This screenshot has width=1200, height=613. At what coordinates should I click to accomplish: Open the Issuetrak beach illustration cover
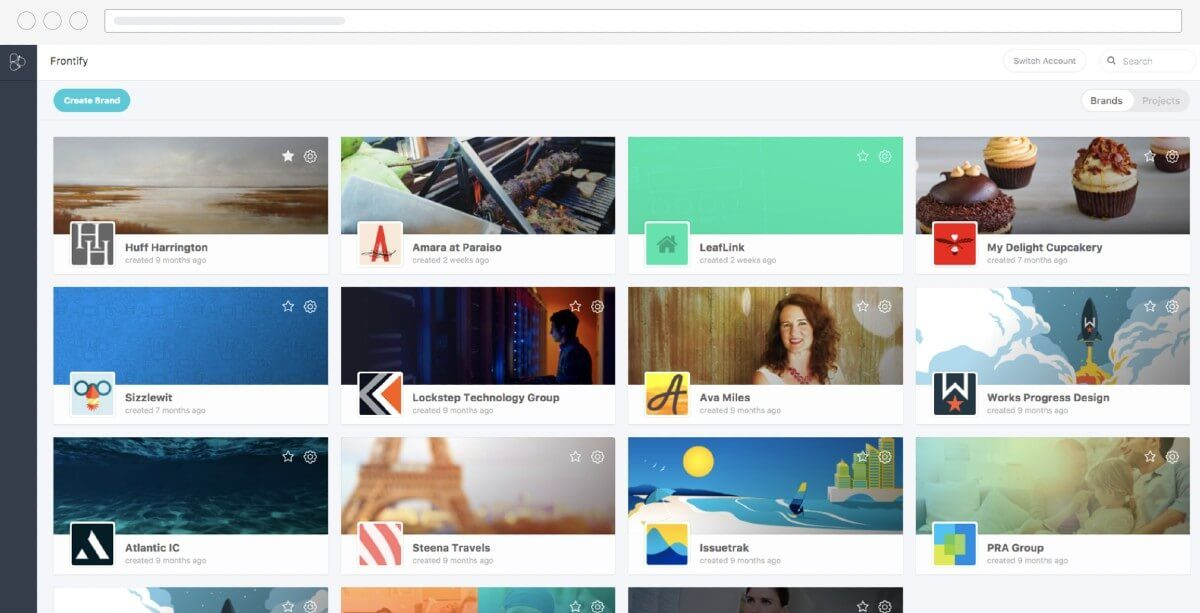pyautogui.click(x=765, y=486)
